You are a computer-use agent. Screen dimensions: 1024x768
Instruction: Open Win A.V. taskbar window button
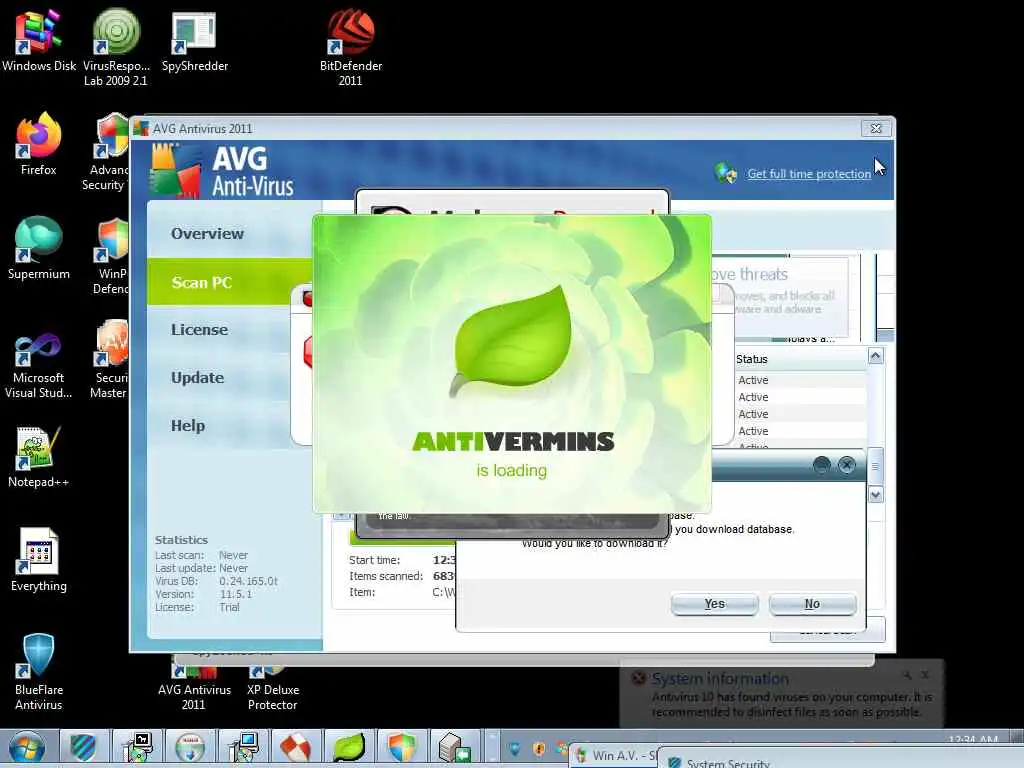pyautogui.click(x=614, y=756)
